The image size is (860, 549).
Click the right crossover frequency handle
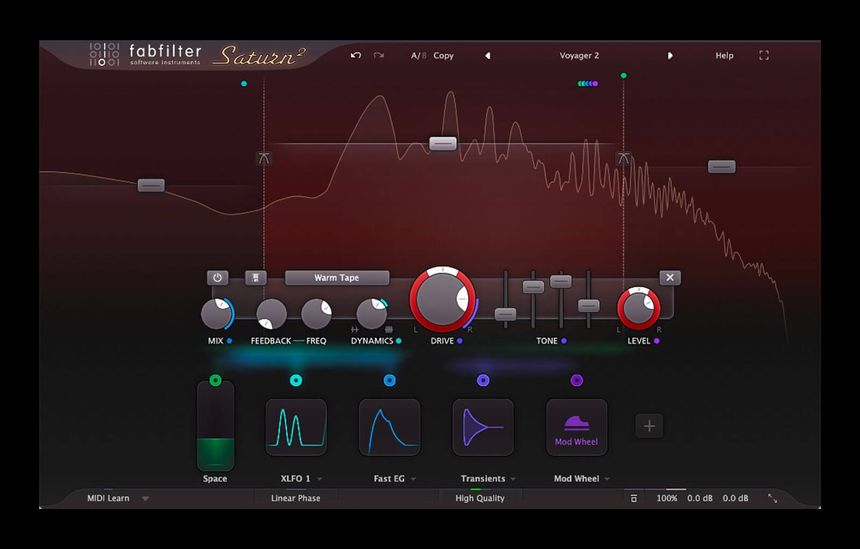tap(624, 159)
